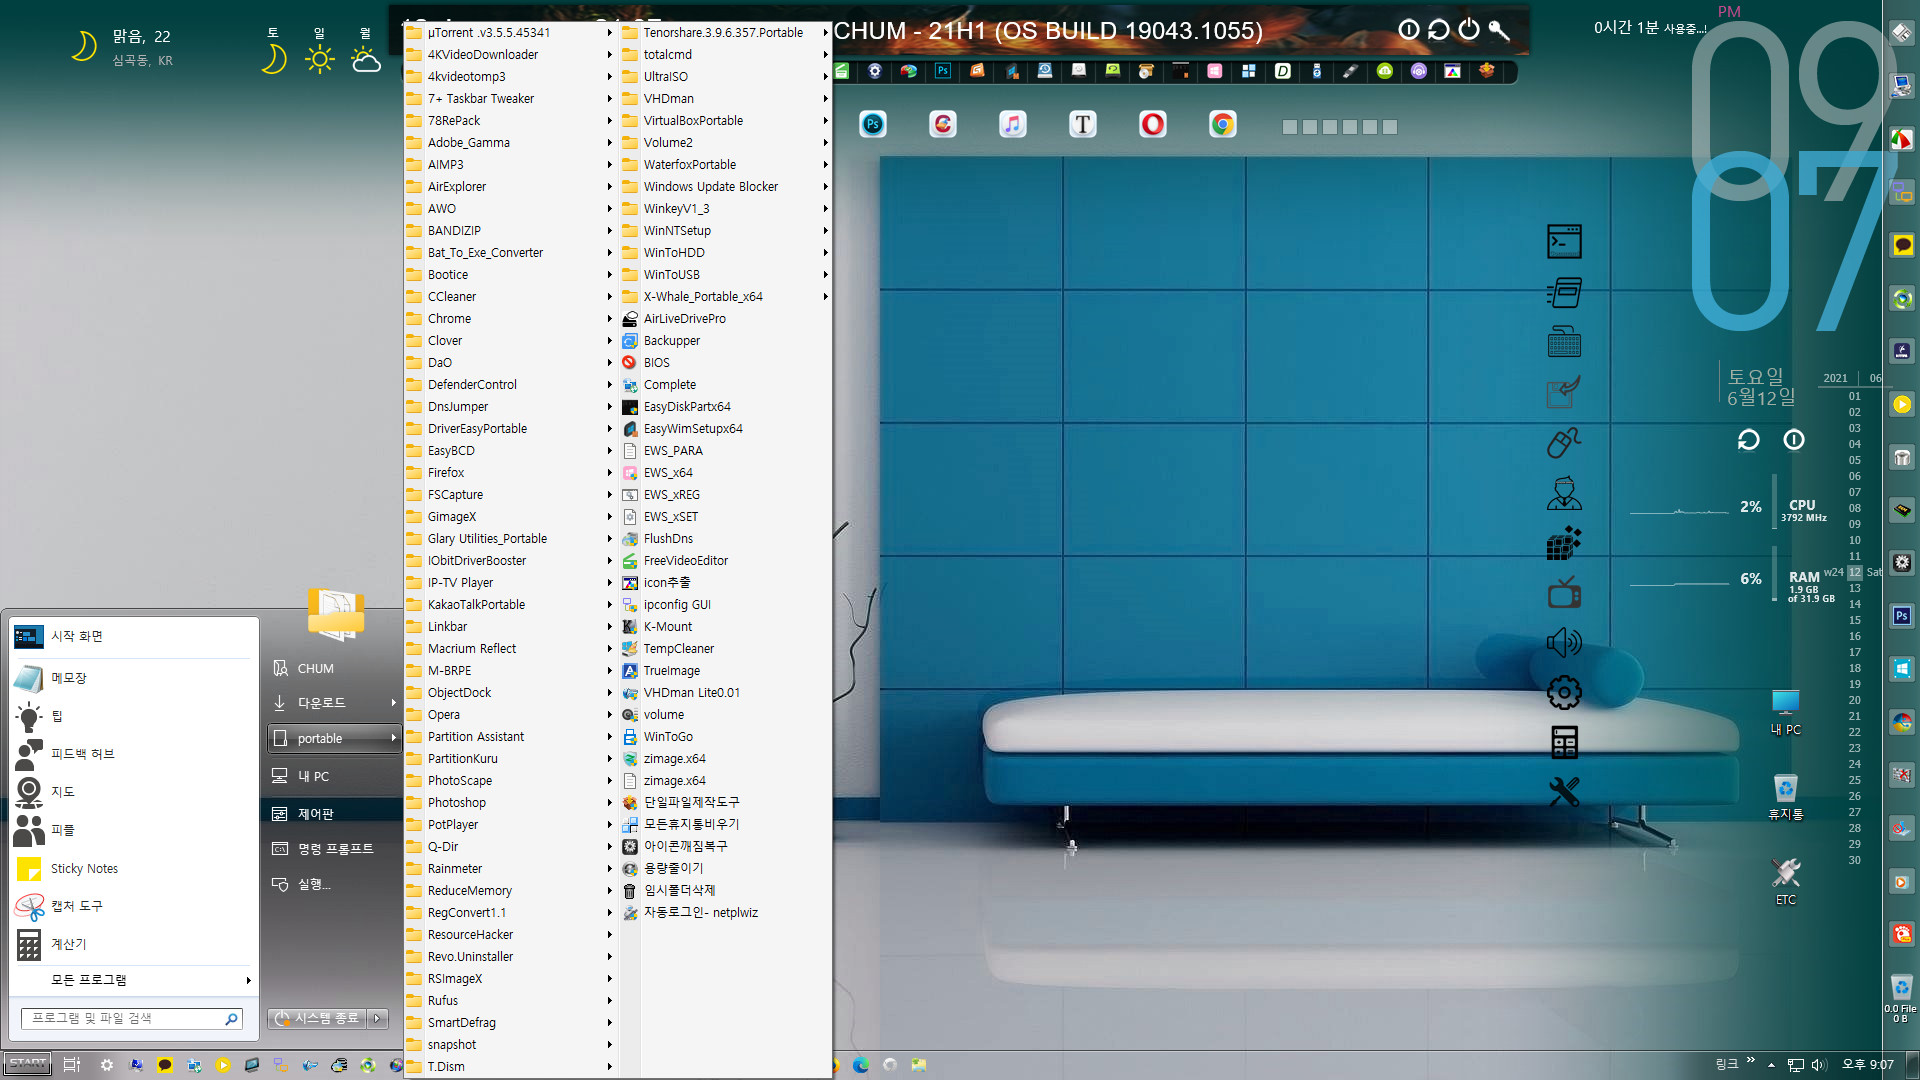Expand the WinNTSetup submenu arrow

pos(825,230)
